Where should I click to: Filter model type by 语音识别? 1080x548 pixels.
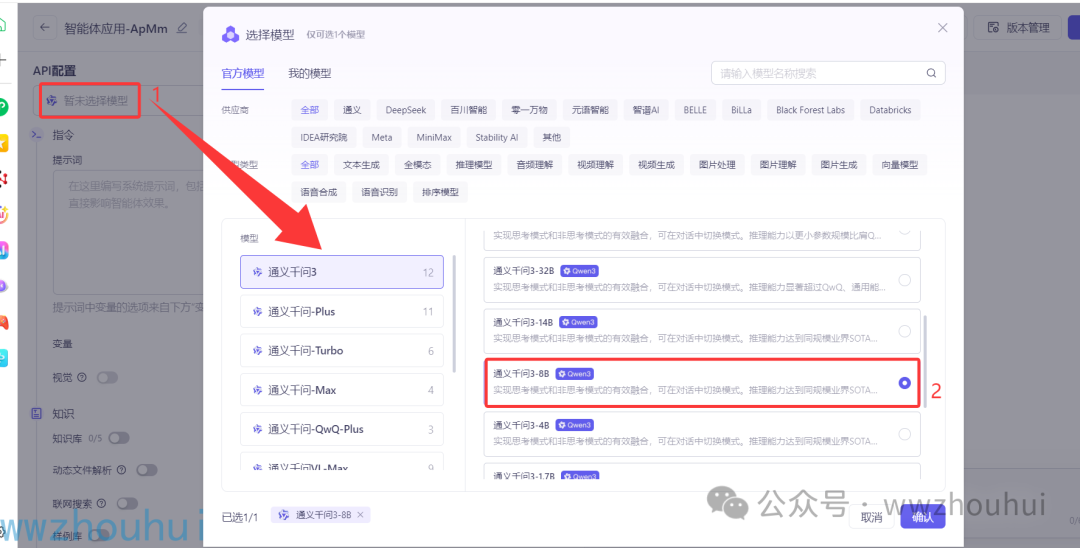tap(380, 192)
